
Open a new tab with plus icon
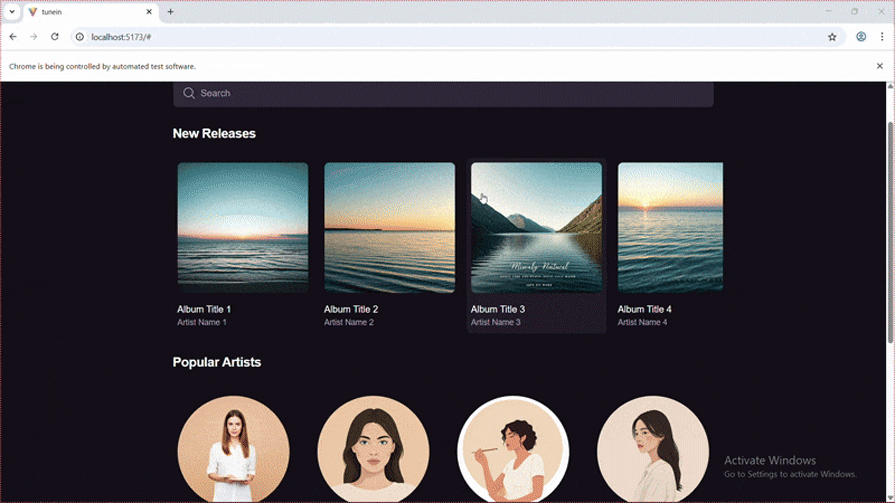click(x=170, y=12)
